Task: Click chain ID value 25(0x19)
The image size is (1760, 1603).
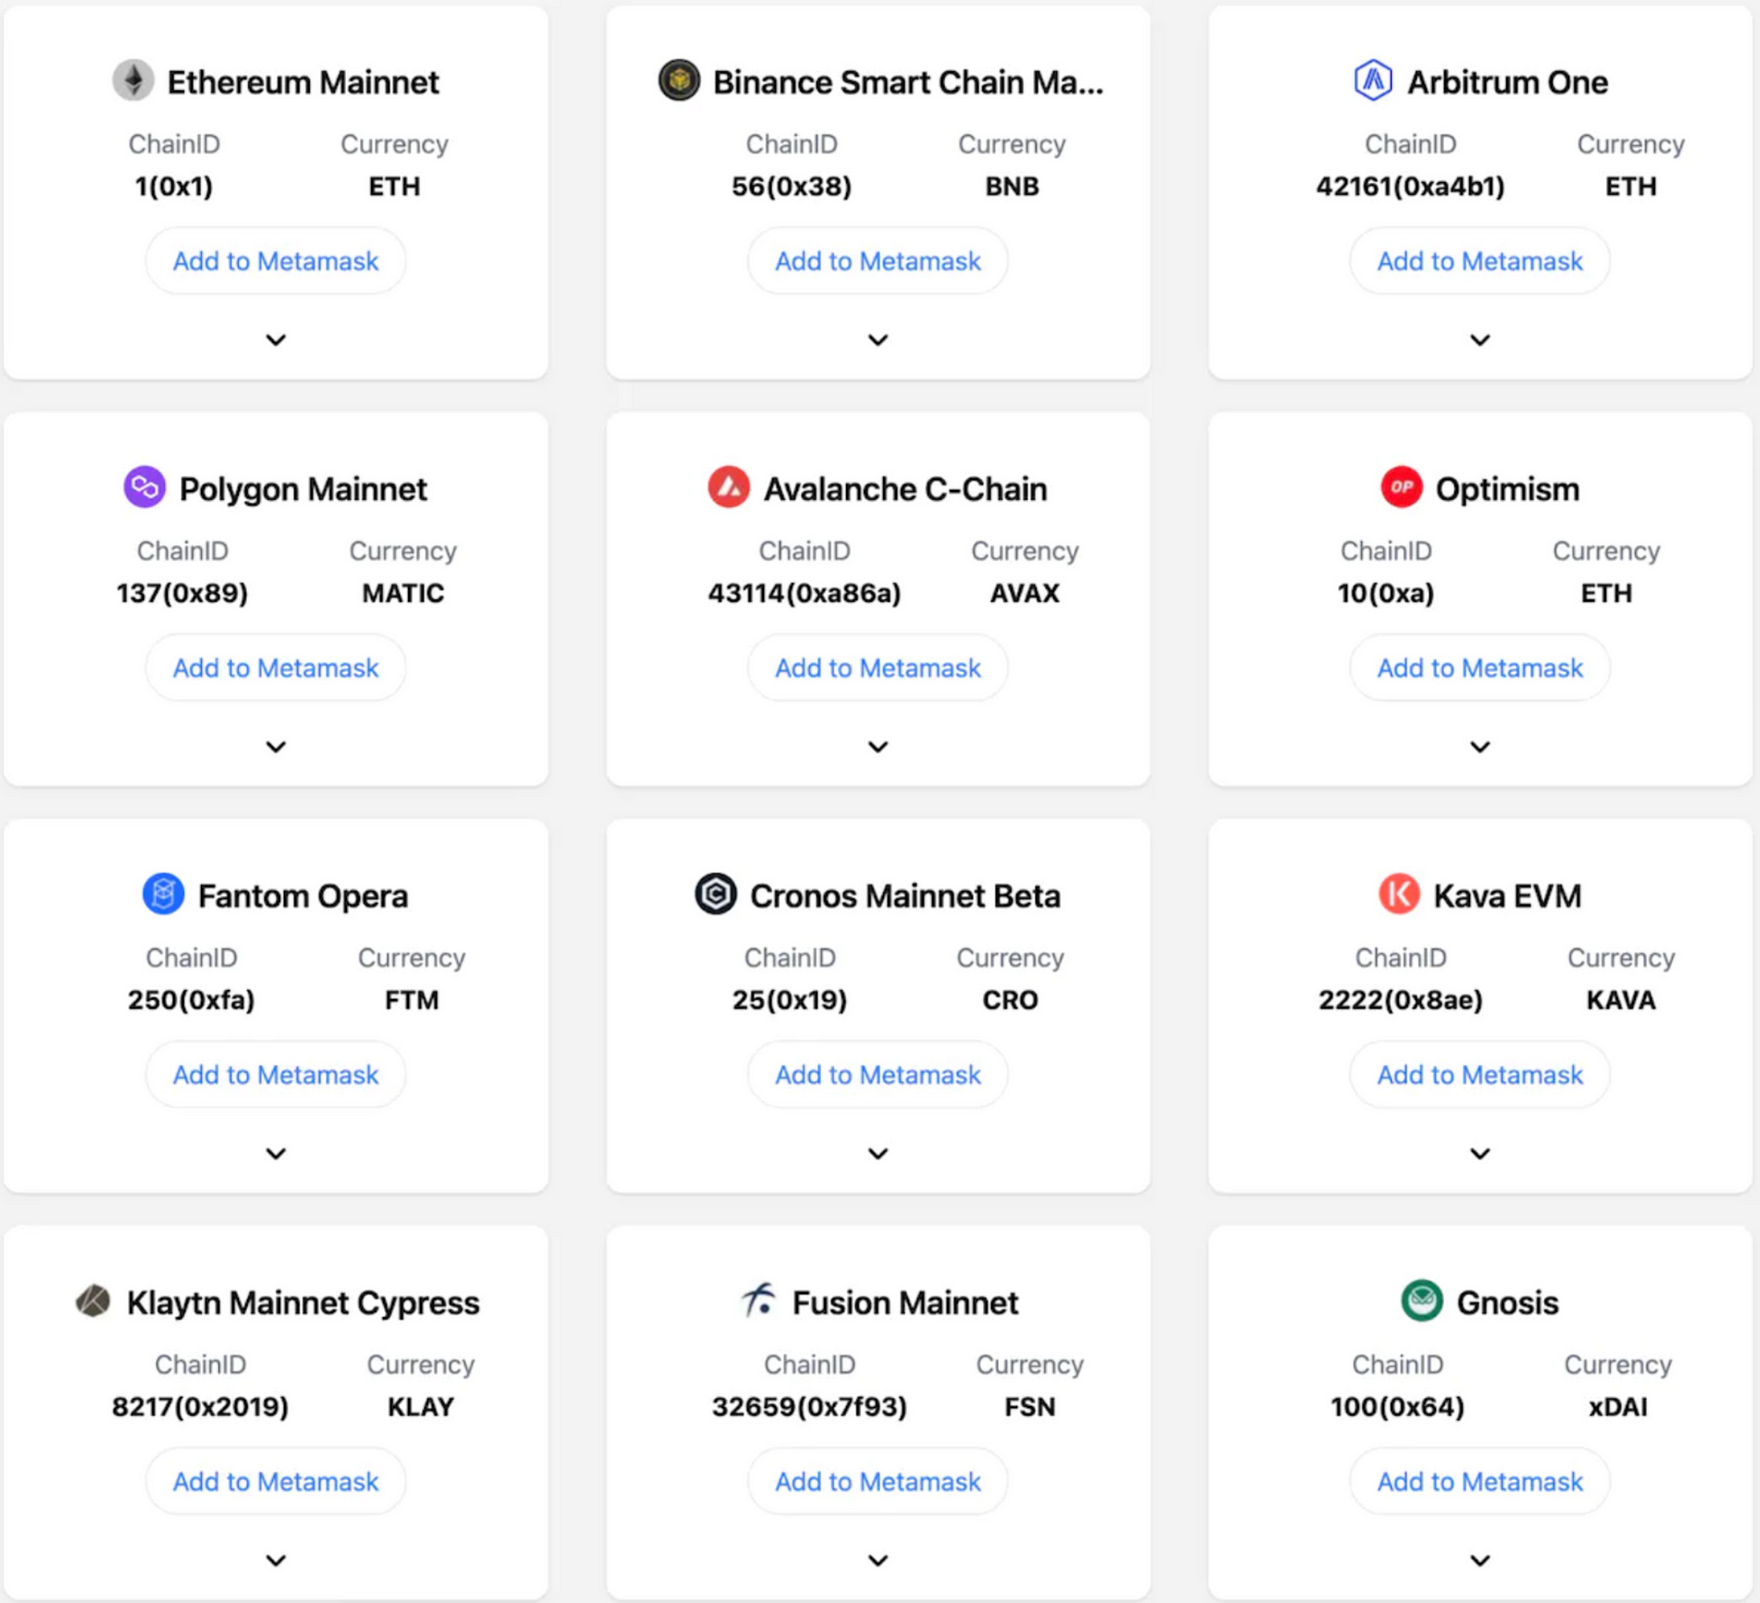Action: [x=790, y=1000]
